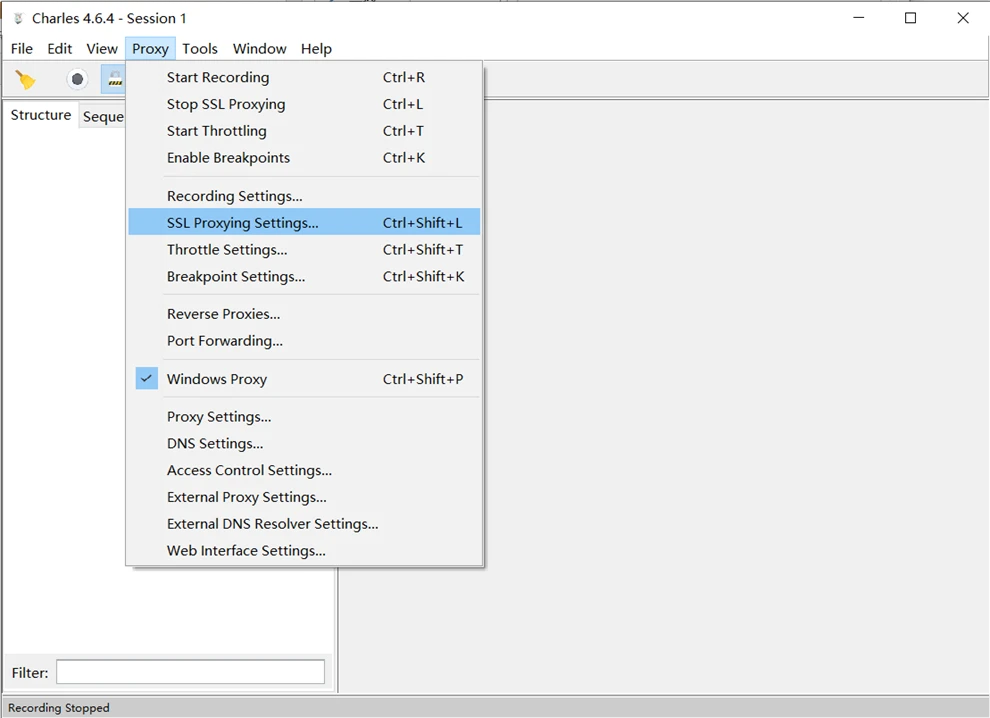This screenshot has width=990, height=718.
Task: Switch to the Sequence tab
Action: 103,116
